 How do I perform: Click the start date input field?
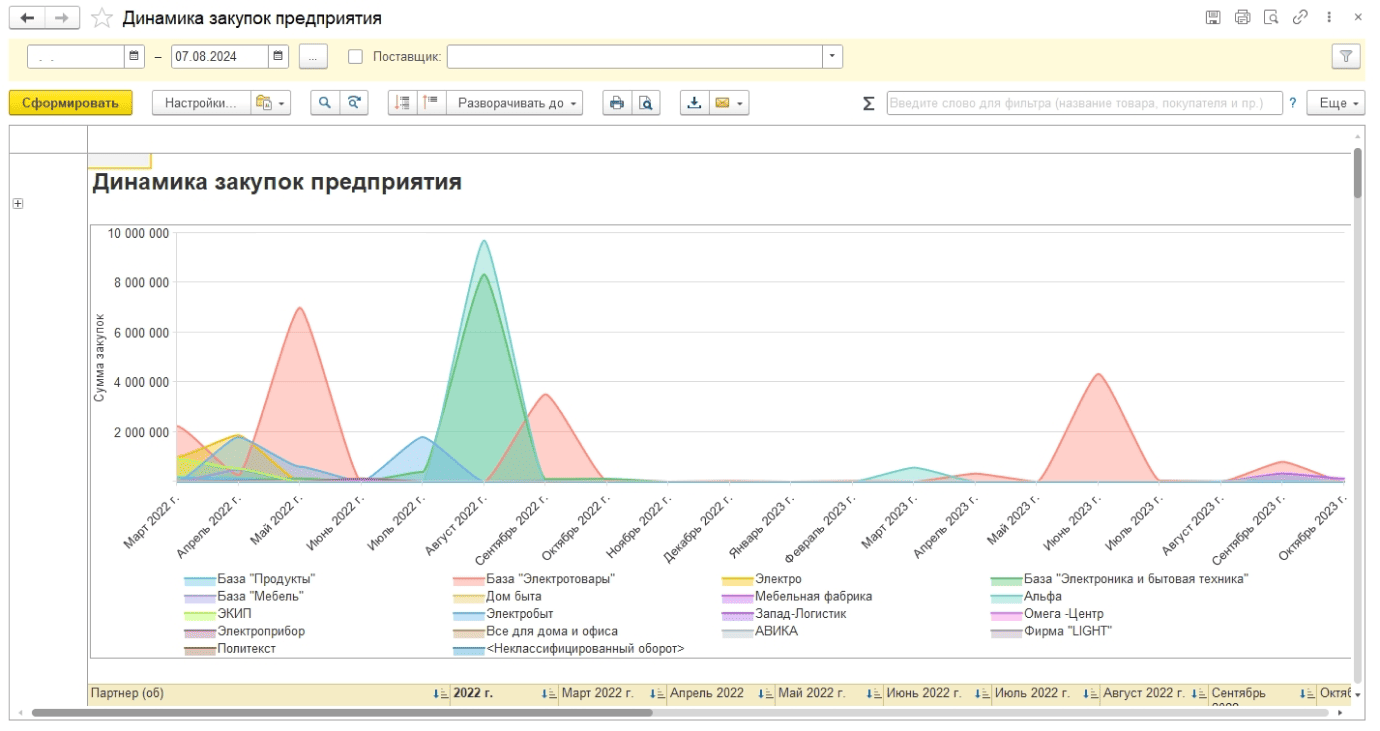(x=76, y=57)
